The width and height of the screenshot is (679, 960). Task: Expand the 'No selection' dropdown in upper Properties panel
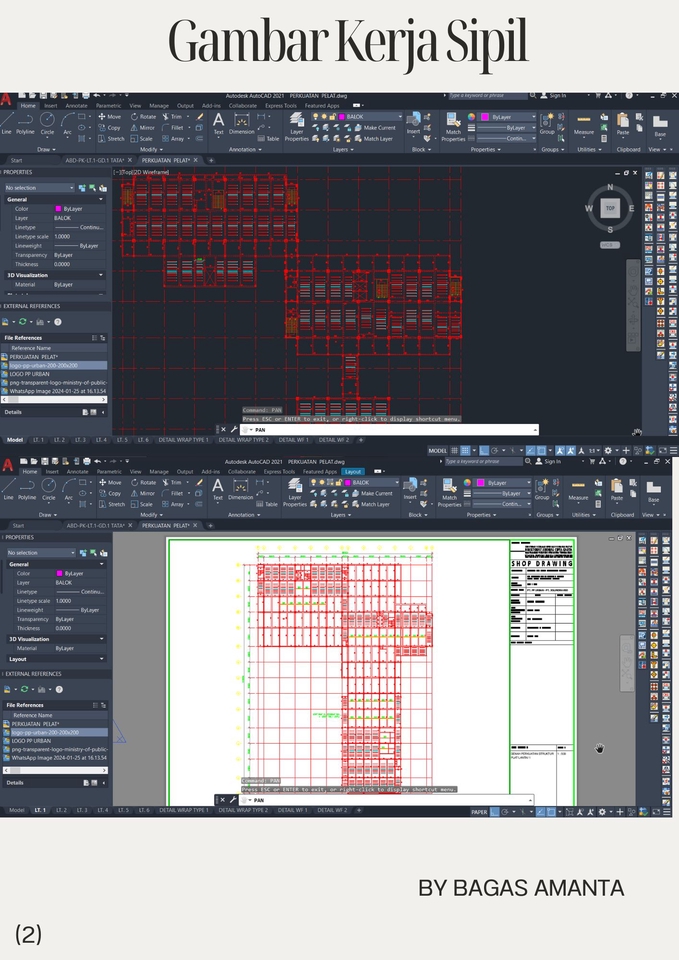[x=40, y=187]
